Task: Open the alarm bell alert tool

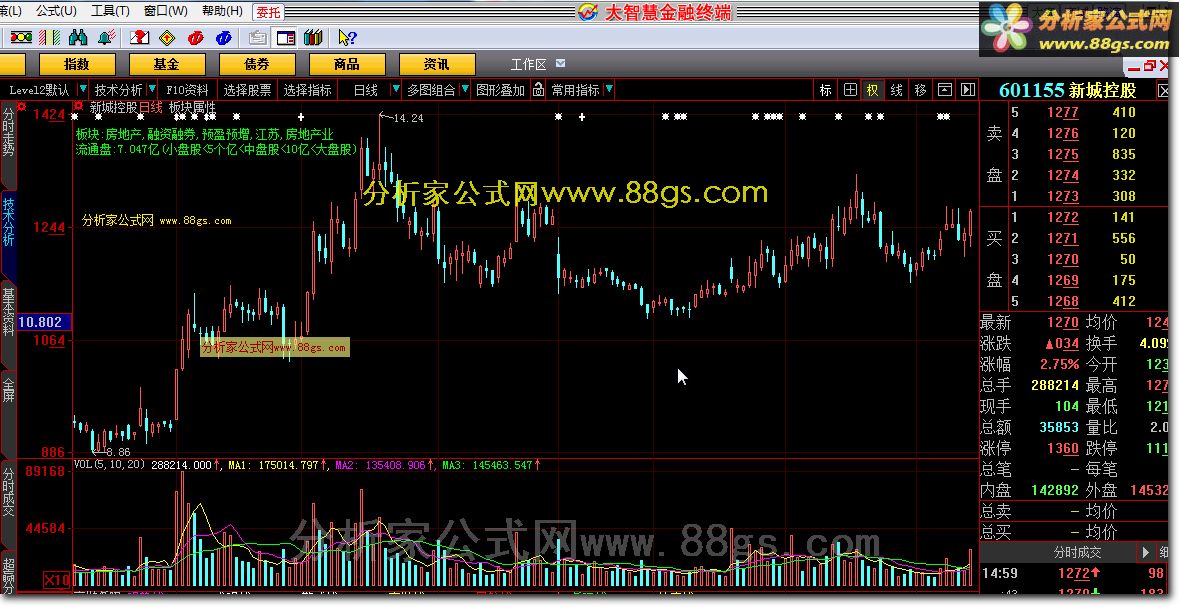Action: pos(106,37)
